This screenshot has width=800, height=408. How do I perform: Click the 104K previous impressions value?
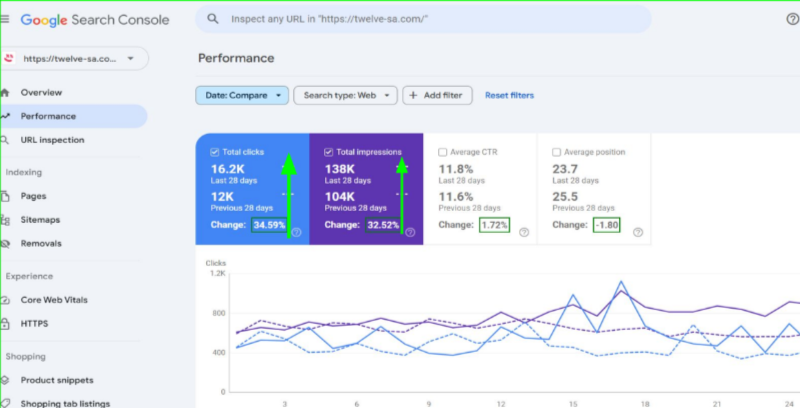340,196
